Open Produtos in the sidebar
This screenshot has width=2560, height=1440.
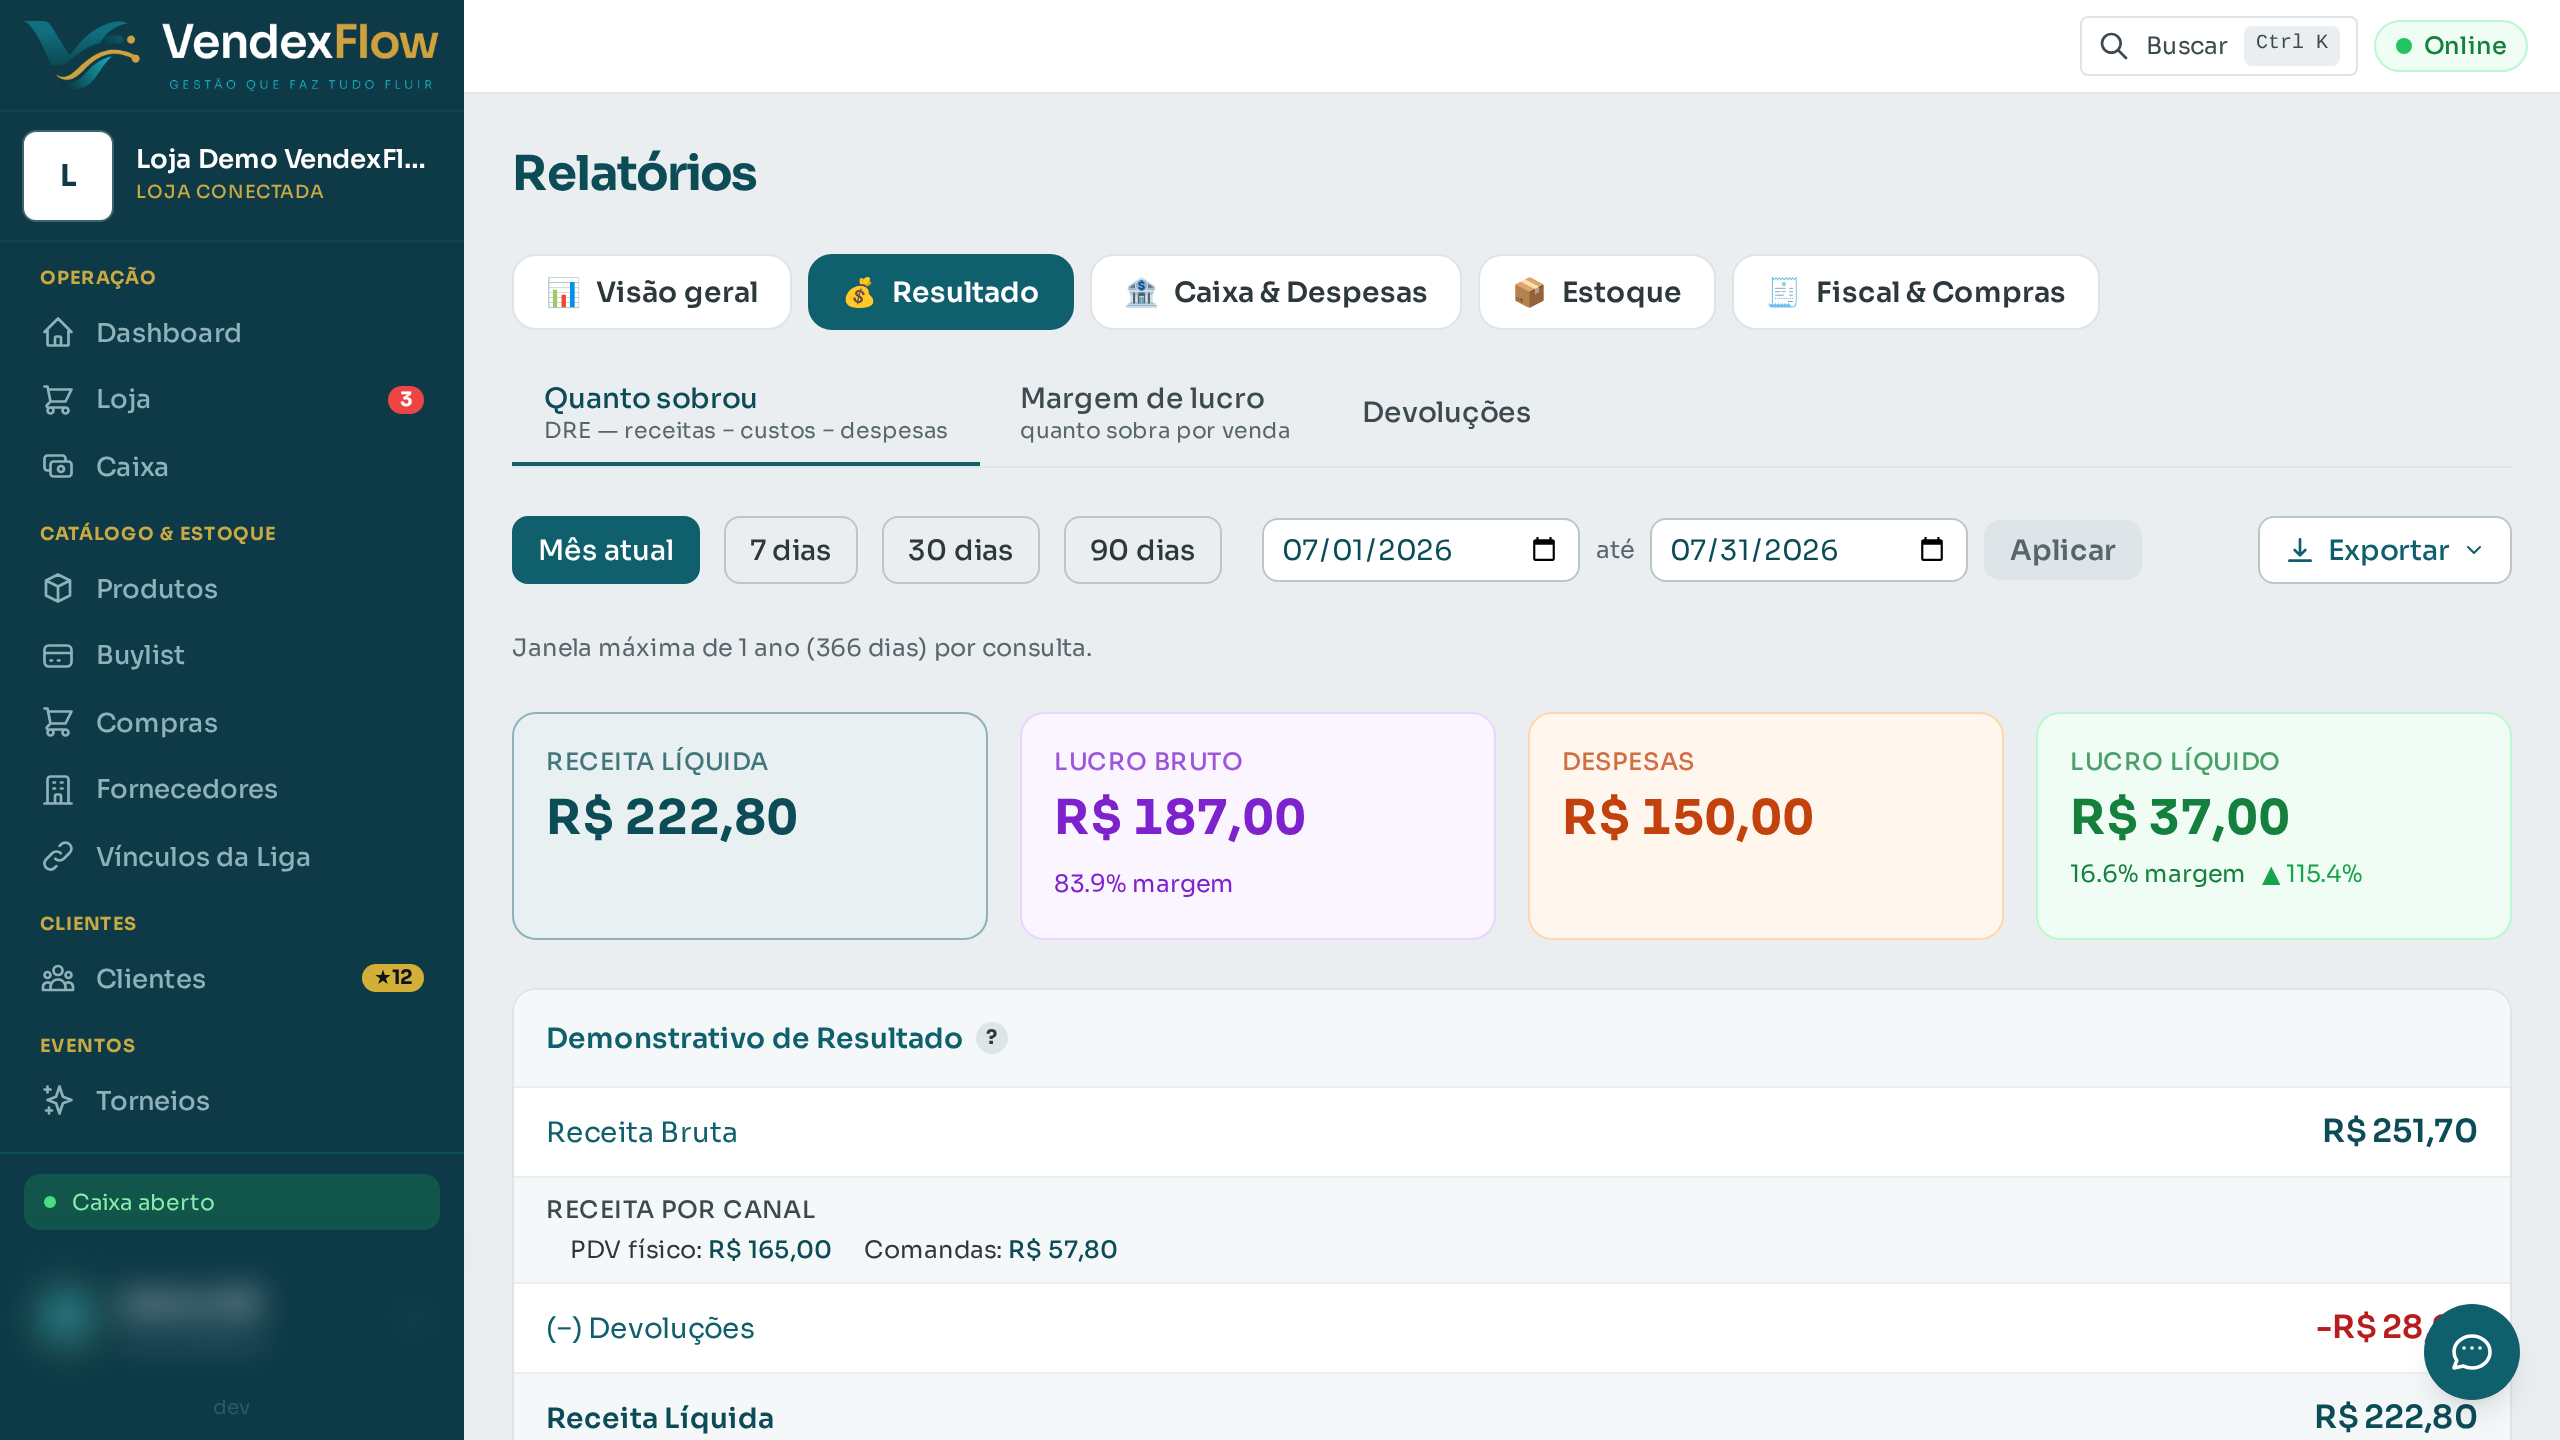232,589
